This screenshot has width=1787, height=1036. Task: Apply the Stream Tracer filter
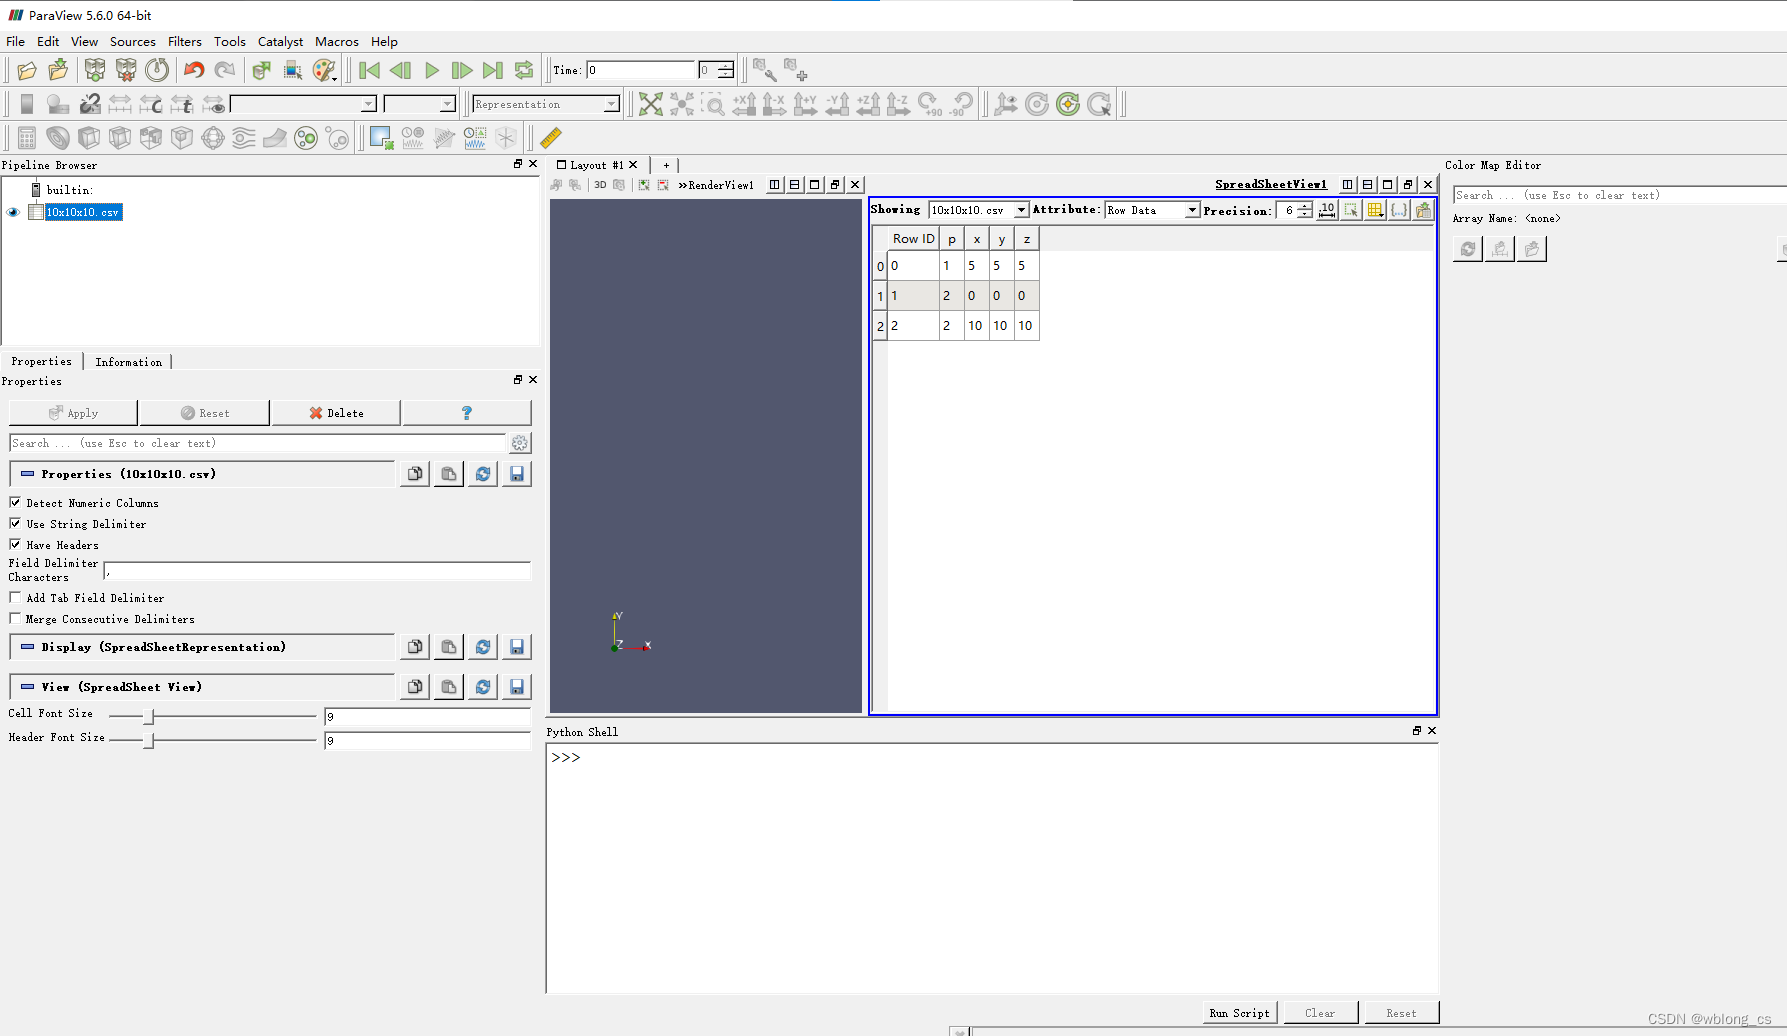pyautogui.click(x=243, y=137)
